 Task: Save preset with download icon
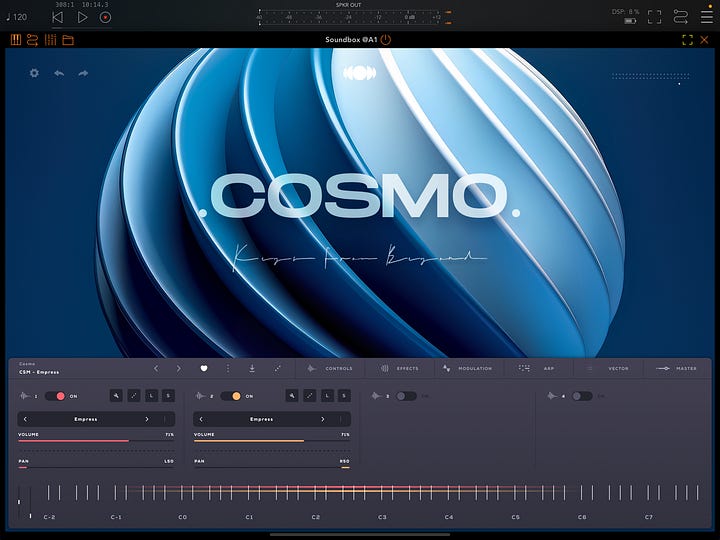pos(252,368)
